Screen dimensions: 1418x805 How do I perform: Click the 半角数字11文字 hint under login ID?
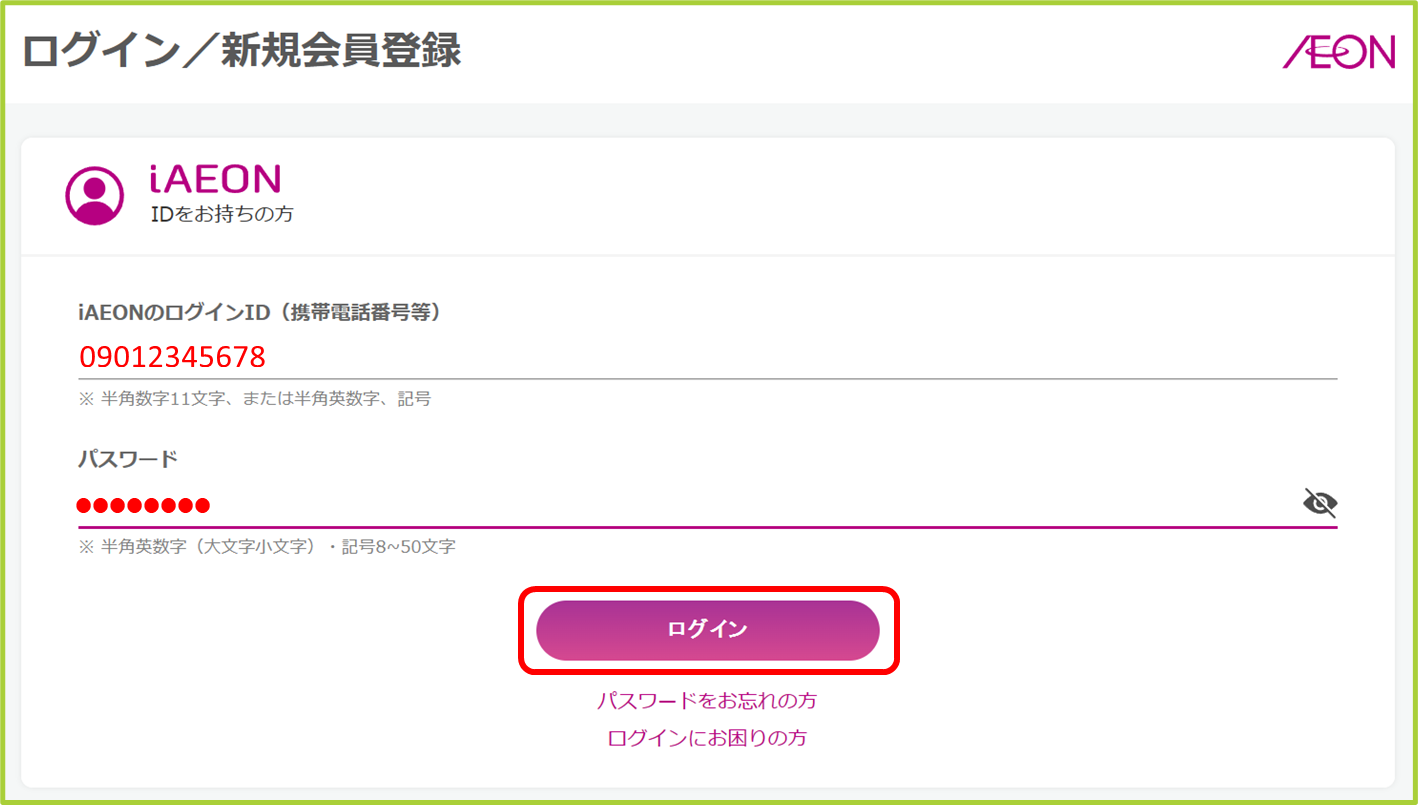click(x=255, y=399)
